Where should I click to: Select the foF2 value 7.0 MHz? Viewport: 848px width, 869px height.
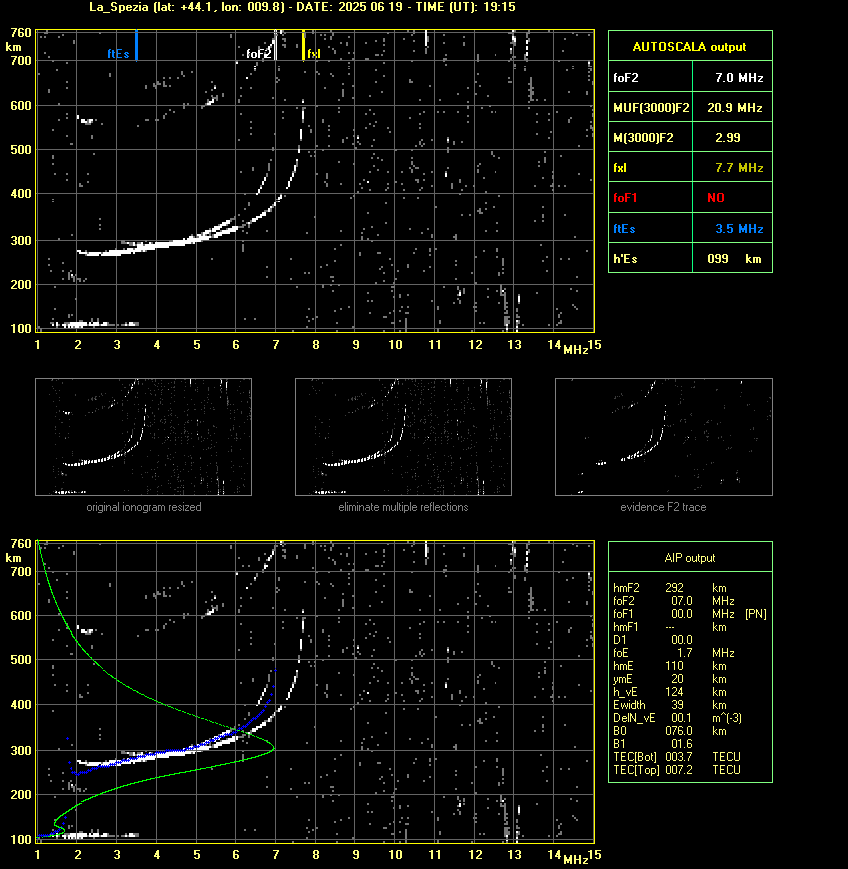coord(739,78)
